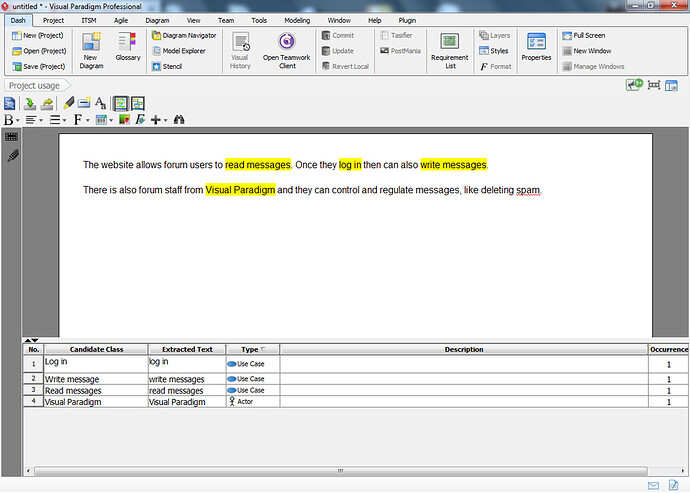Screen dimensions: 690x493
Task: Click the grid icon in left sidebar
Action: tap(11, 137)
